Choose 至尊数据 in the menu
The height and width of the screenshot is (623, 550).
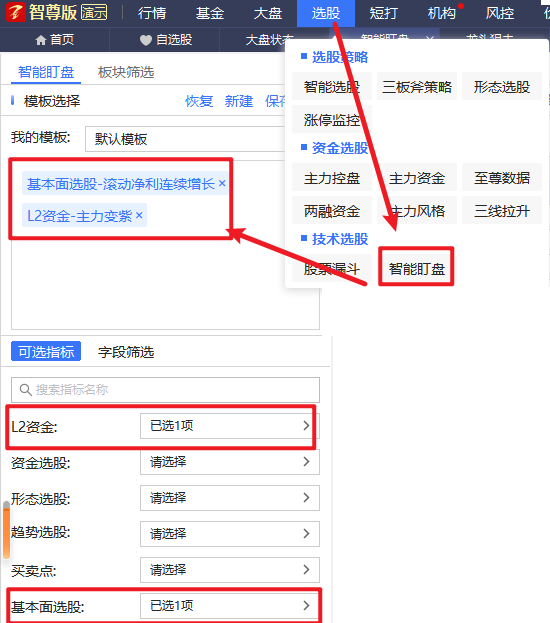[x=502, y=178]
